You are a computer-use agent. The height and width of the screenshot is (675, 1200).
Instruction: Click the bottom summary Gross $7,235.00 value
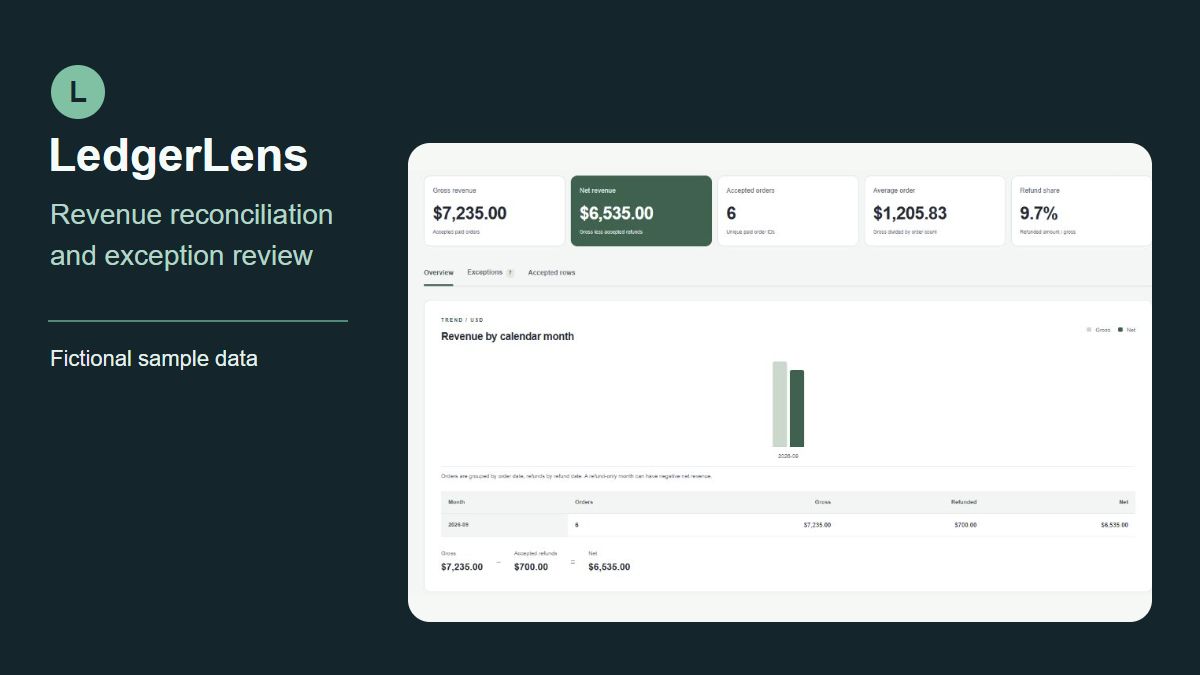click(x=462, y=567)
